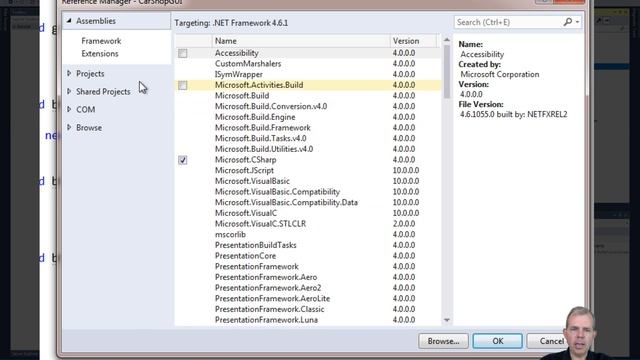Select Microsoft.VisualBasic.Compatibility.Data row
This screenshot has height=360, width=640.
click(x=308, y=202)
